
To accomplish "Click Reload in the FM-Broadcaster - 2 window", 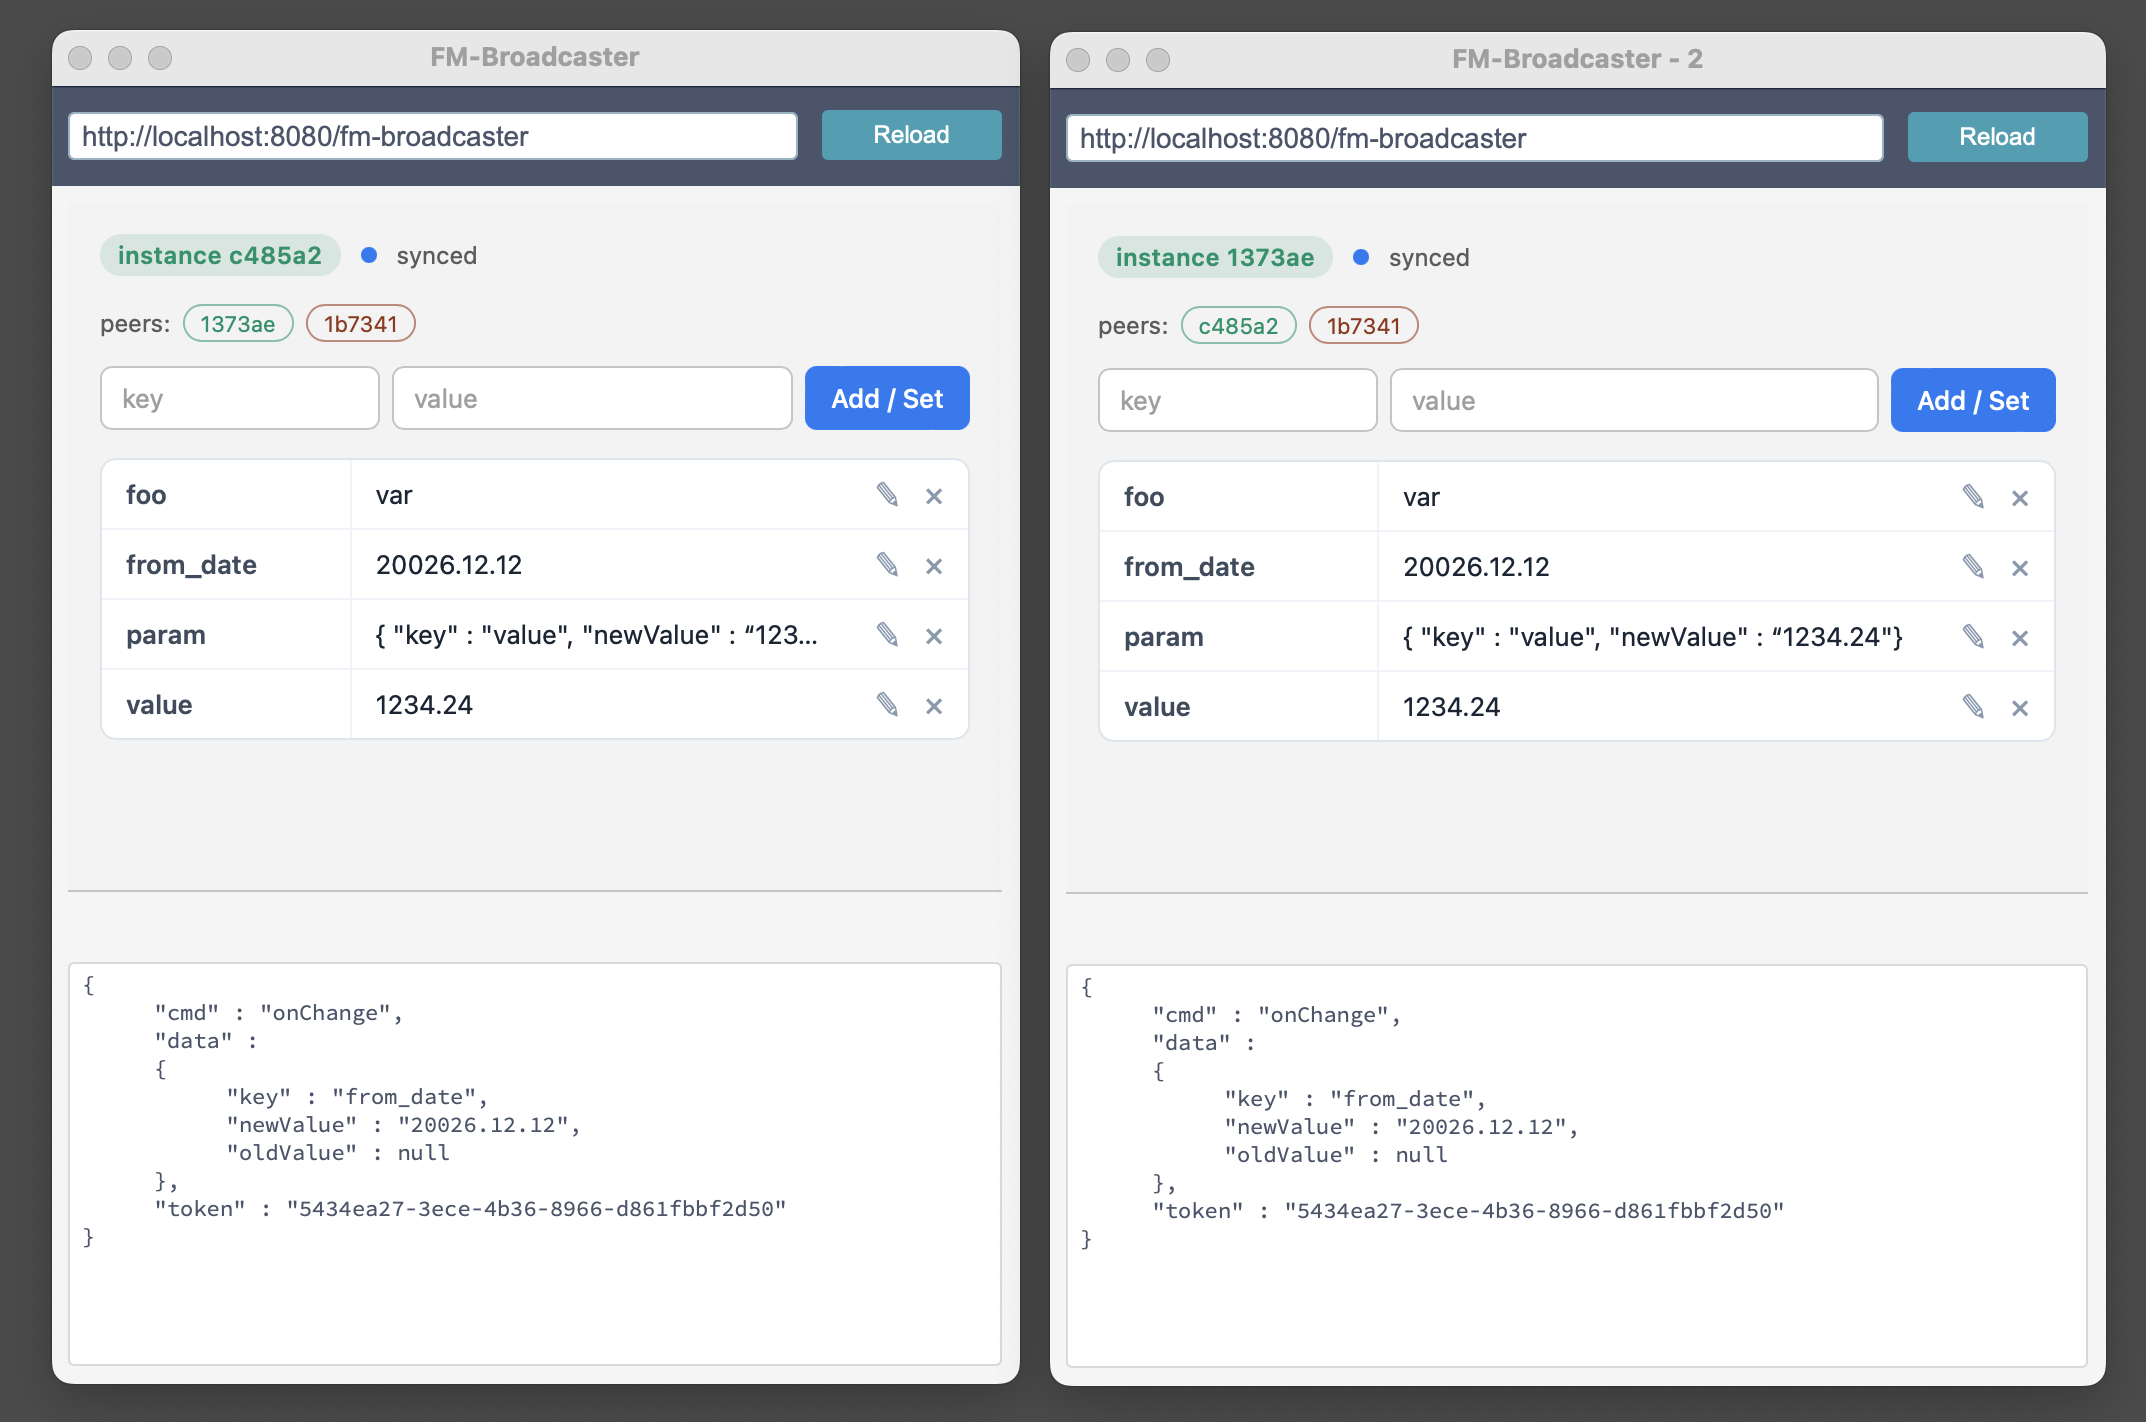I will 1997,137.
